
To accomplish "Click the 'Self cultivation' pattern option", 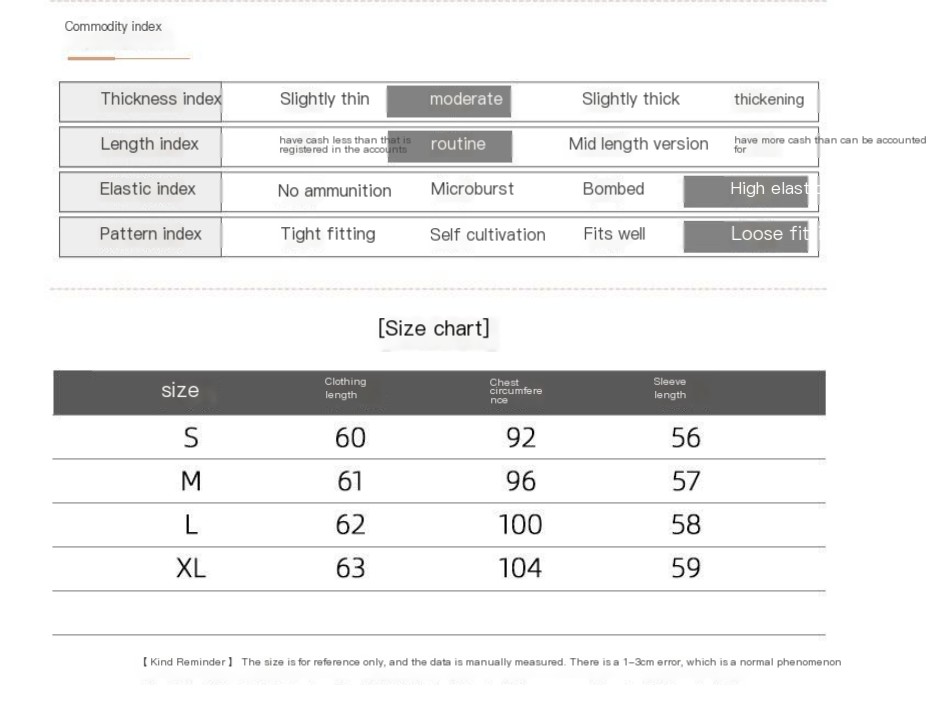I will (487, 235).
